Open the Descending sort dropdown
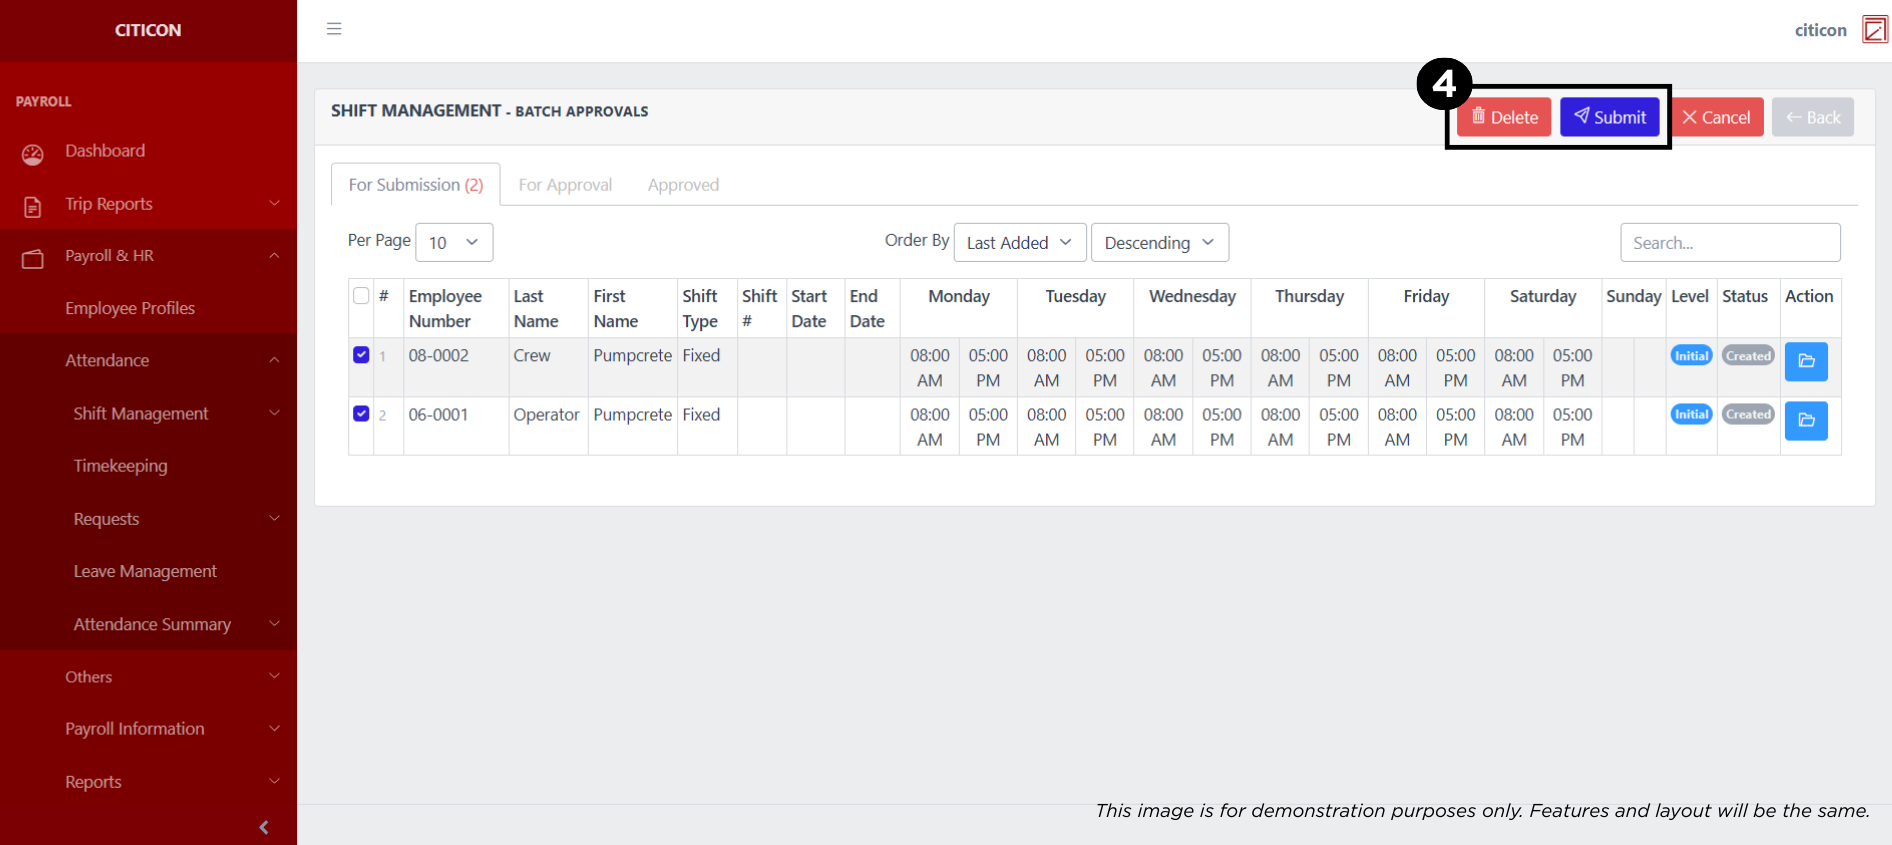Viewport: 1892px width, 845px height. click(1159, 243)
